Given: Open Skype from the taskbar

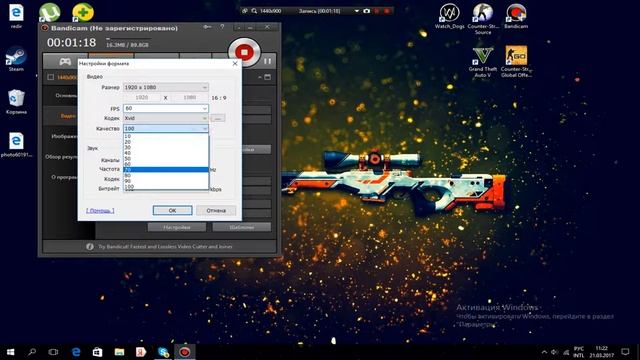Looking at the screenshot, I should (x=163, y=352).
